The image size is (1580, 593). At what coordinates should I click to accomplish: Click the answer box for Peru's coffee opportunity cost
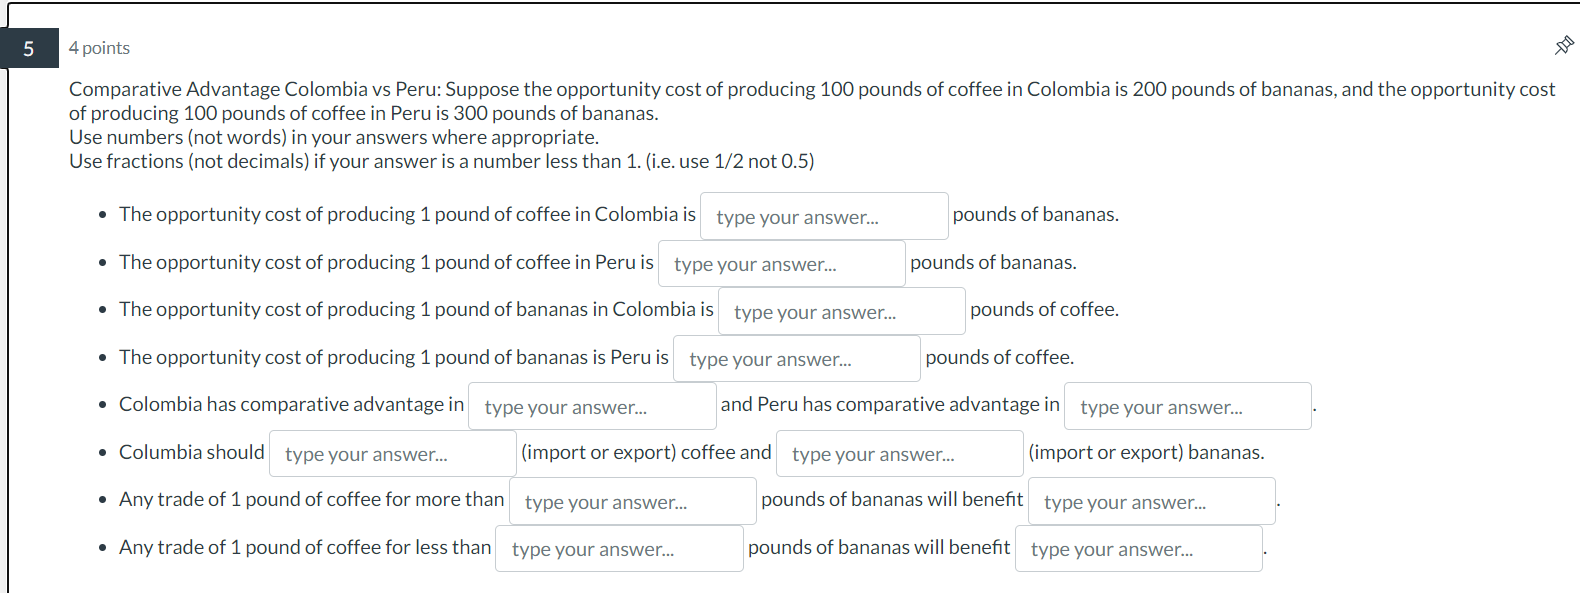point(781,263)
